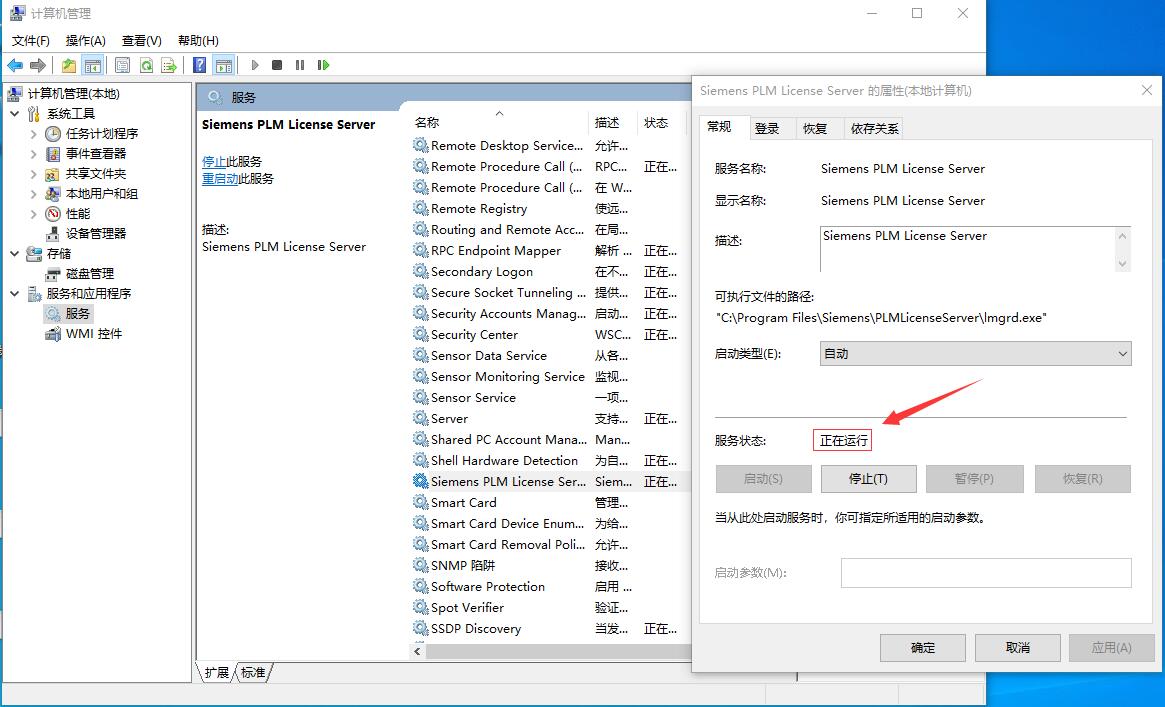Screen dimensions: 1165x707
Task: Open the 操作(A) menu
Action: (85, 40)
